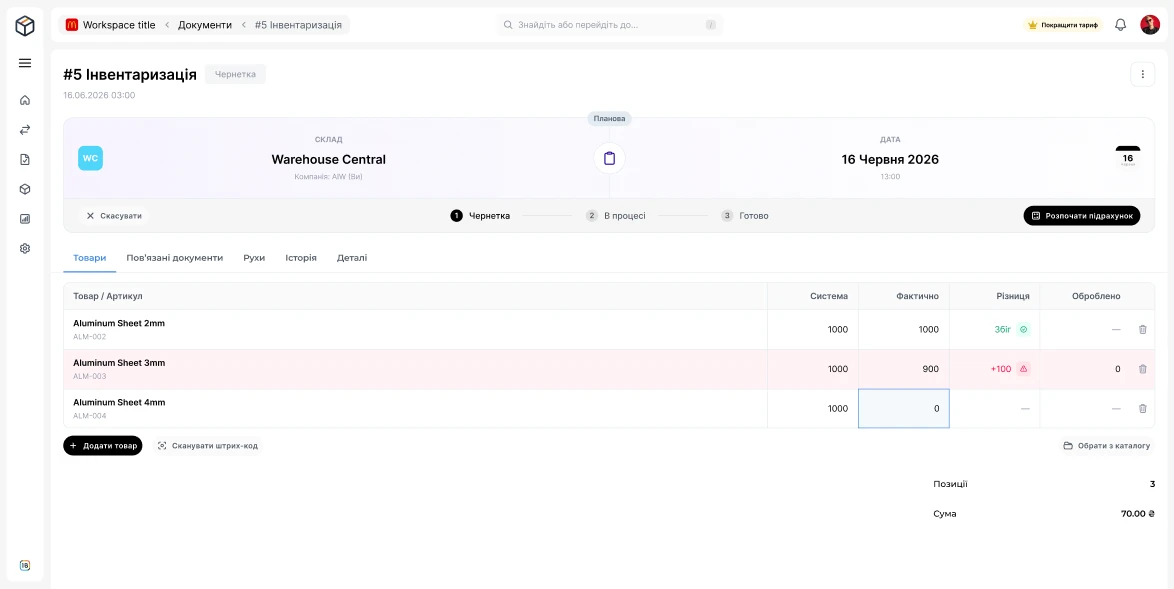Screen dimensions: 1174x589
Task: Open Деталі tab
Action: [352, 257]
